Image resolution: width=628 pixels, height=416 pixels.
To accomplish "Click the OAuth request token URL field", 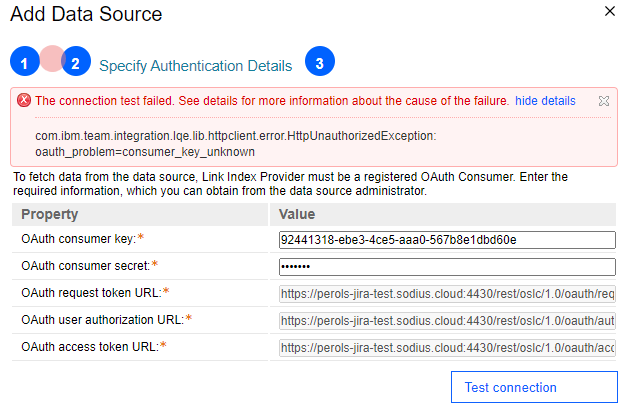I will 447,294.
